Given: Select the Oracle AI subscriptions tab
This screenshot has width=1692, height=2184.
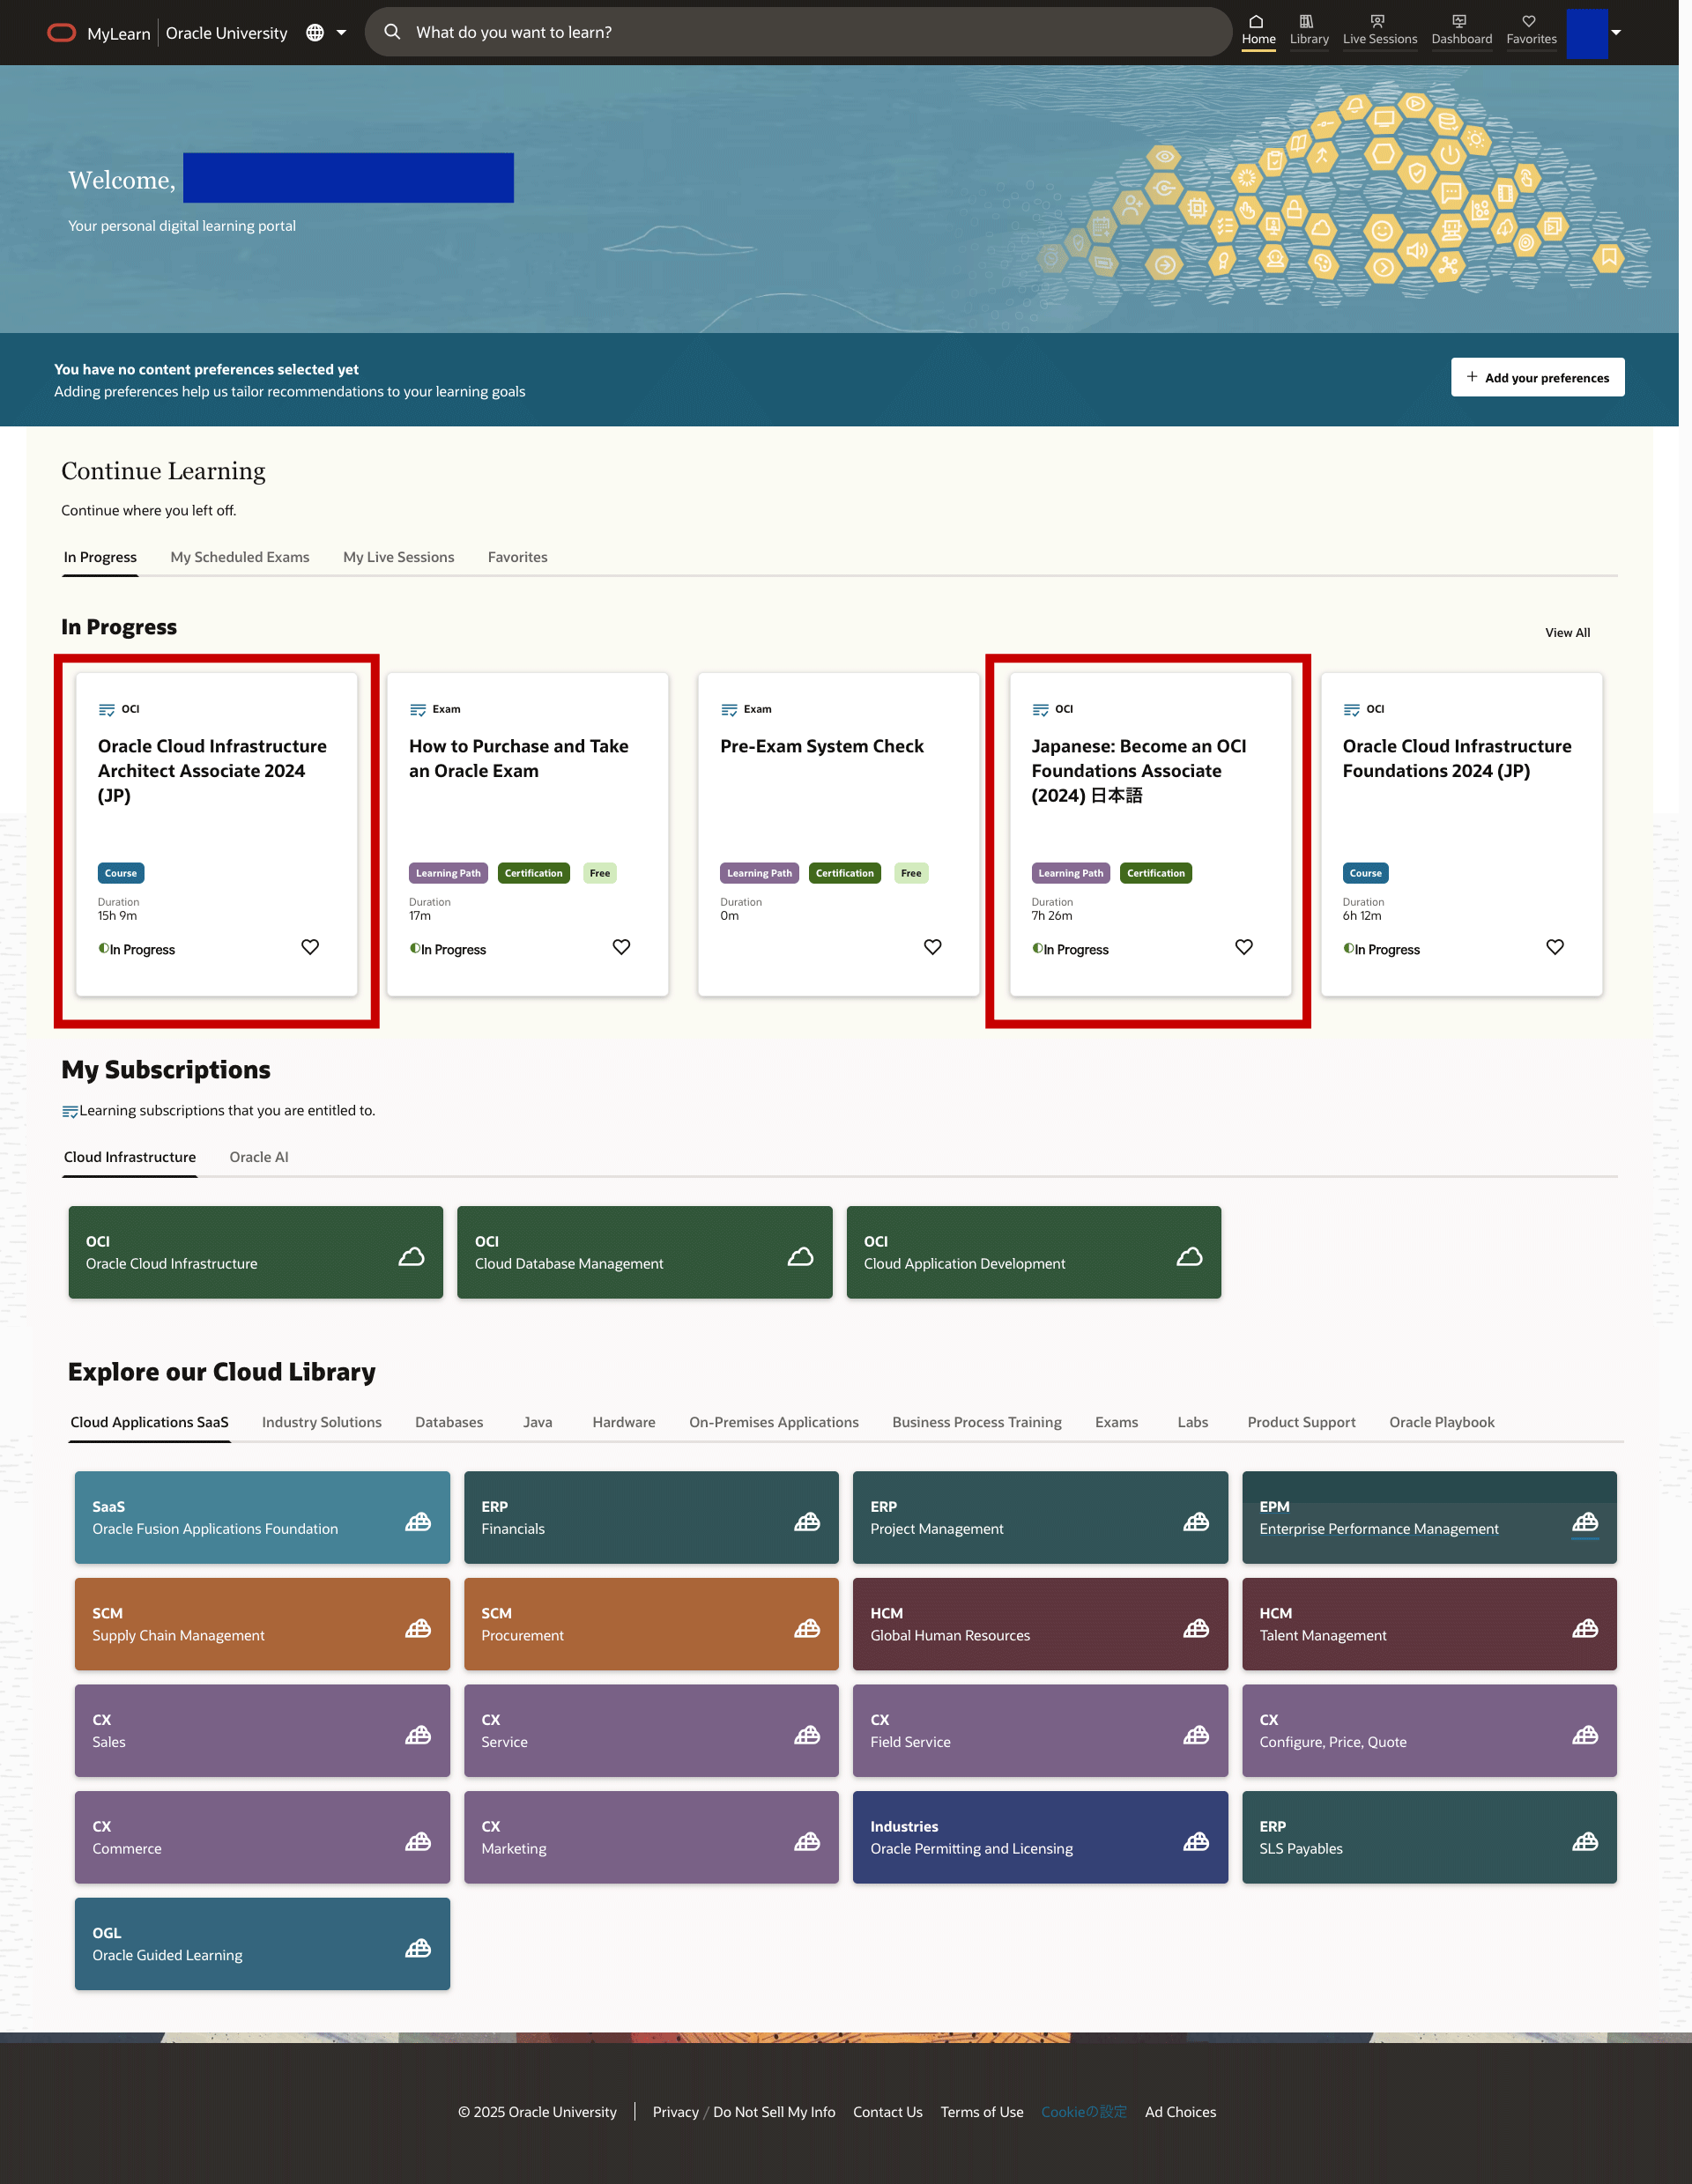Looking at the screenshot, I should [x=259, y=1157].
